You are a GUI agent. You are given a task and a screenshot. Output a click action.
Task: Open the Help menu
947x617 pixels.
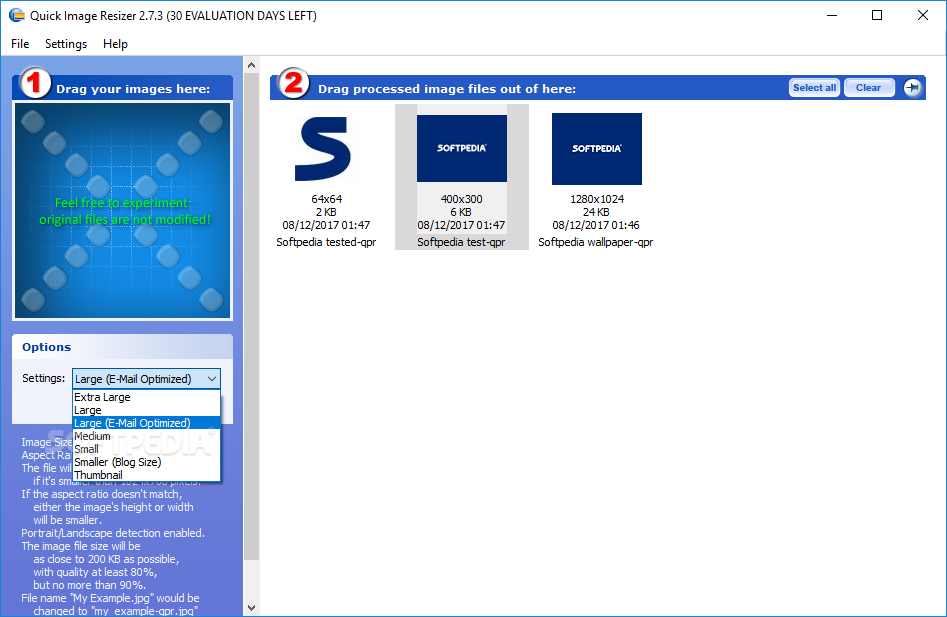pos(115,43)
